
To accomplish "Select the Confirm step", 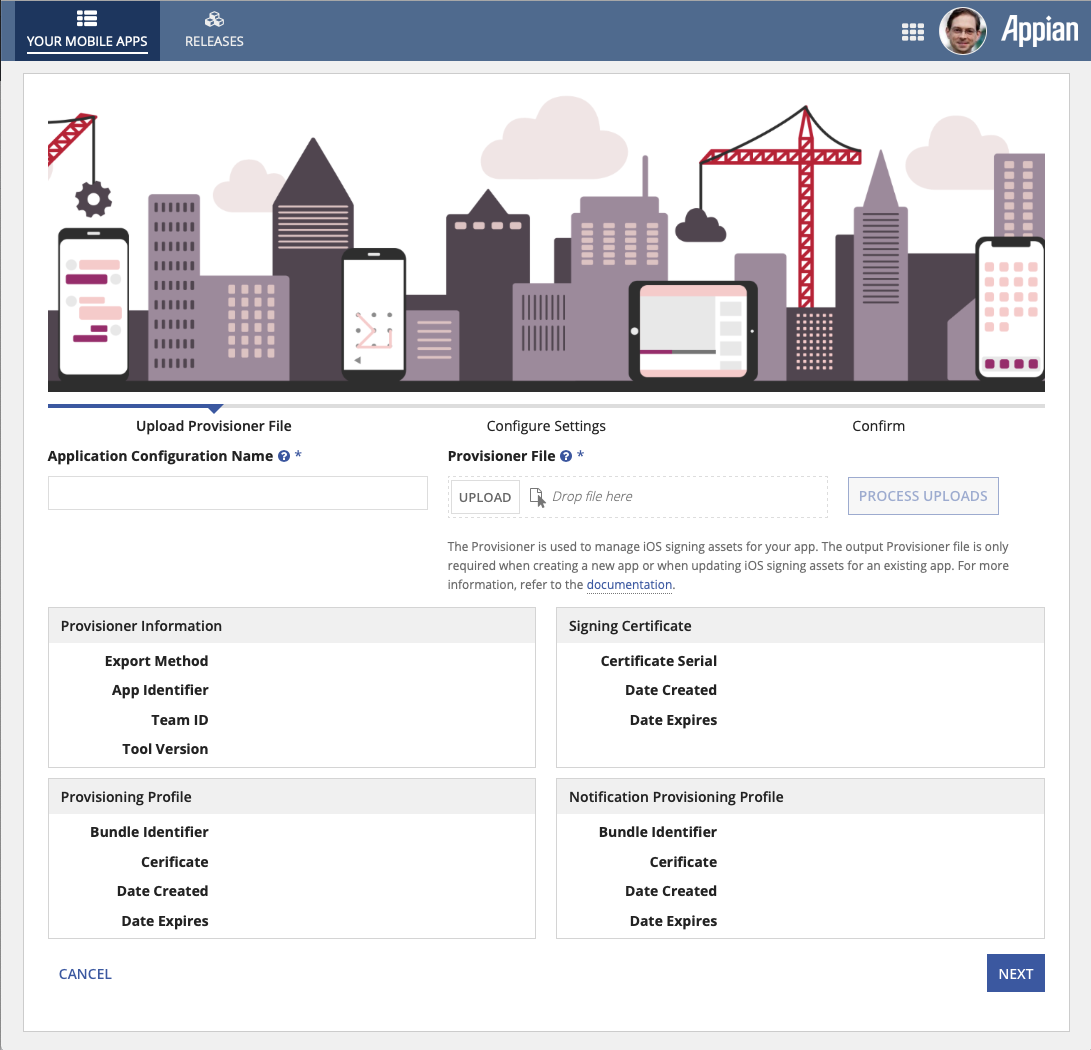I will click(878, 426).
